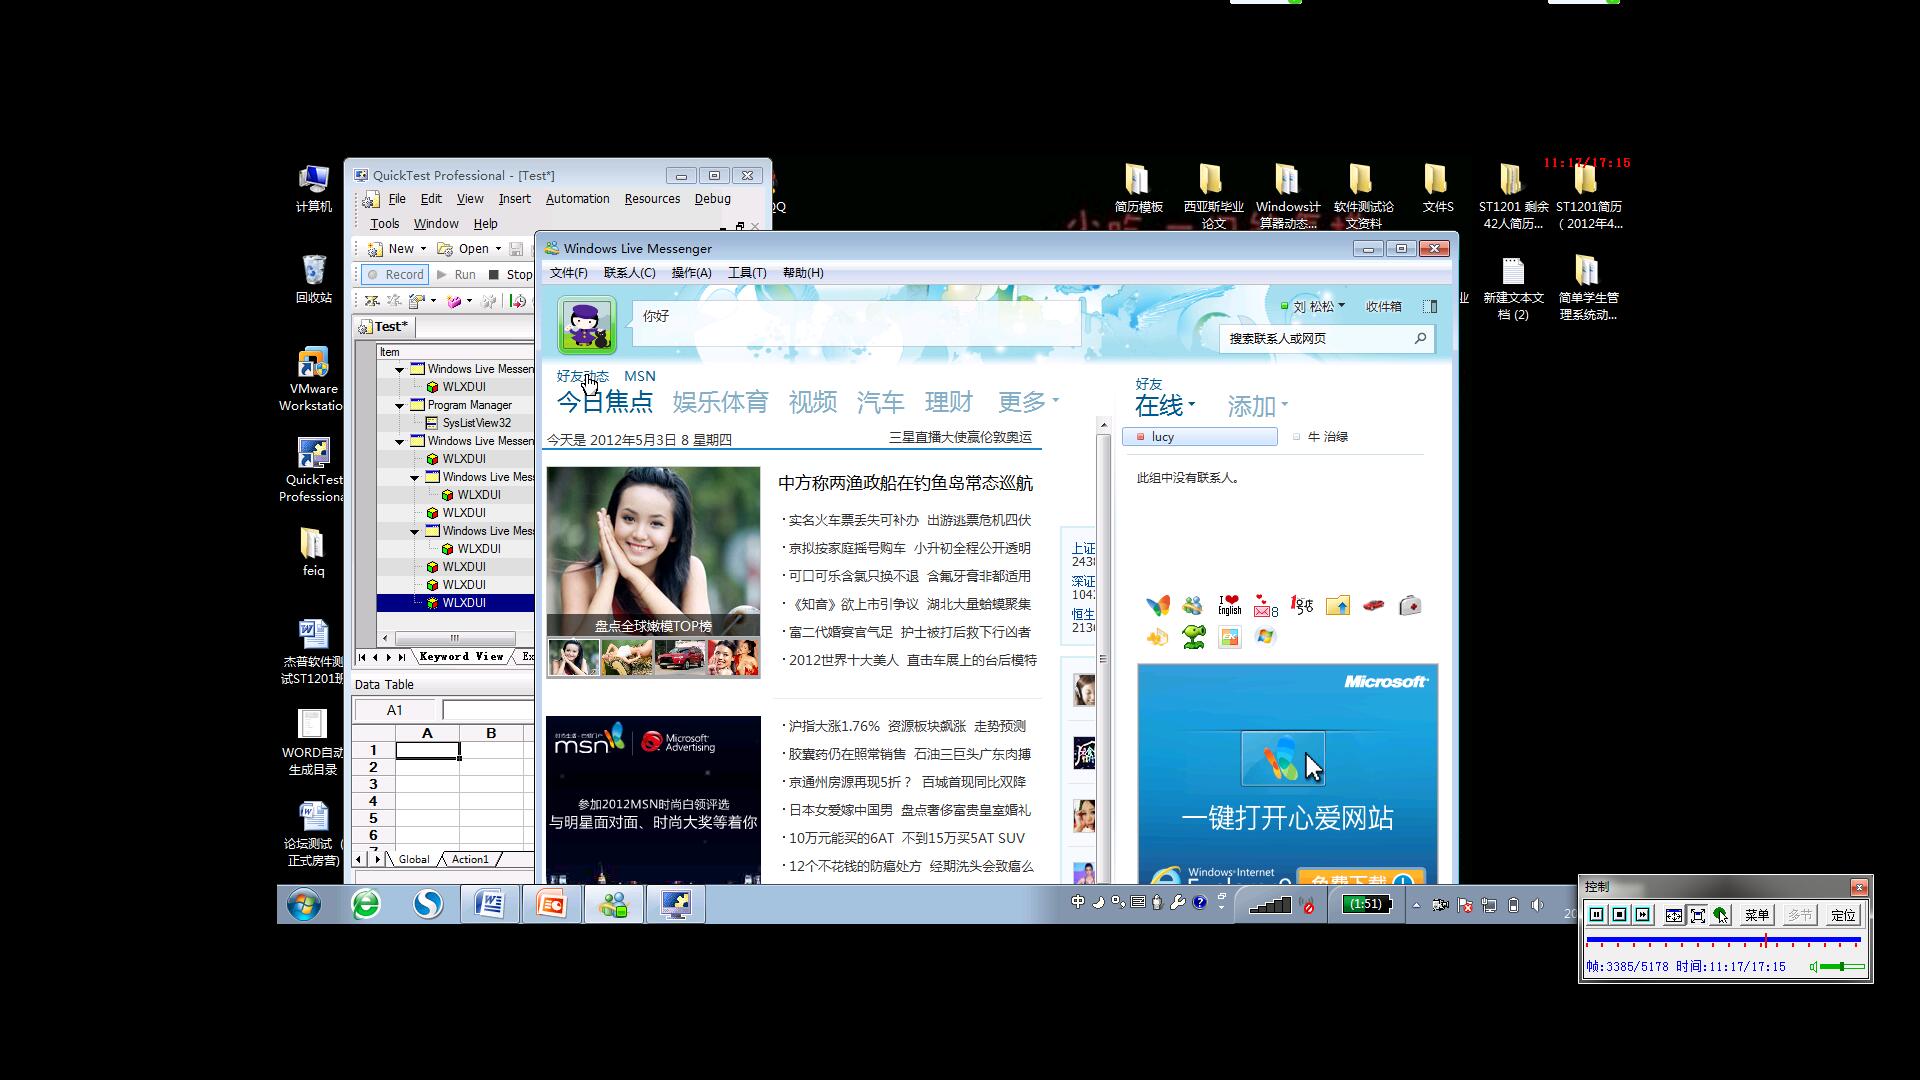Toggle the fullscreen frame icon in 控制 panel

point(1697,915)
